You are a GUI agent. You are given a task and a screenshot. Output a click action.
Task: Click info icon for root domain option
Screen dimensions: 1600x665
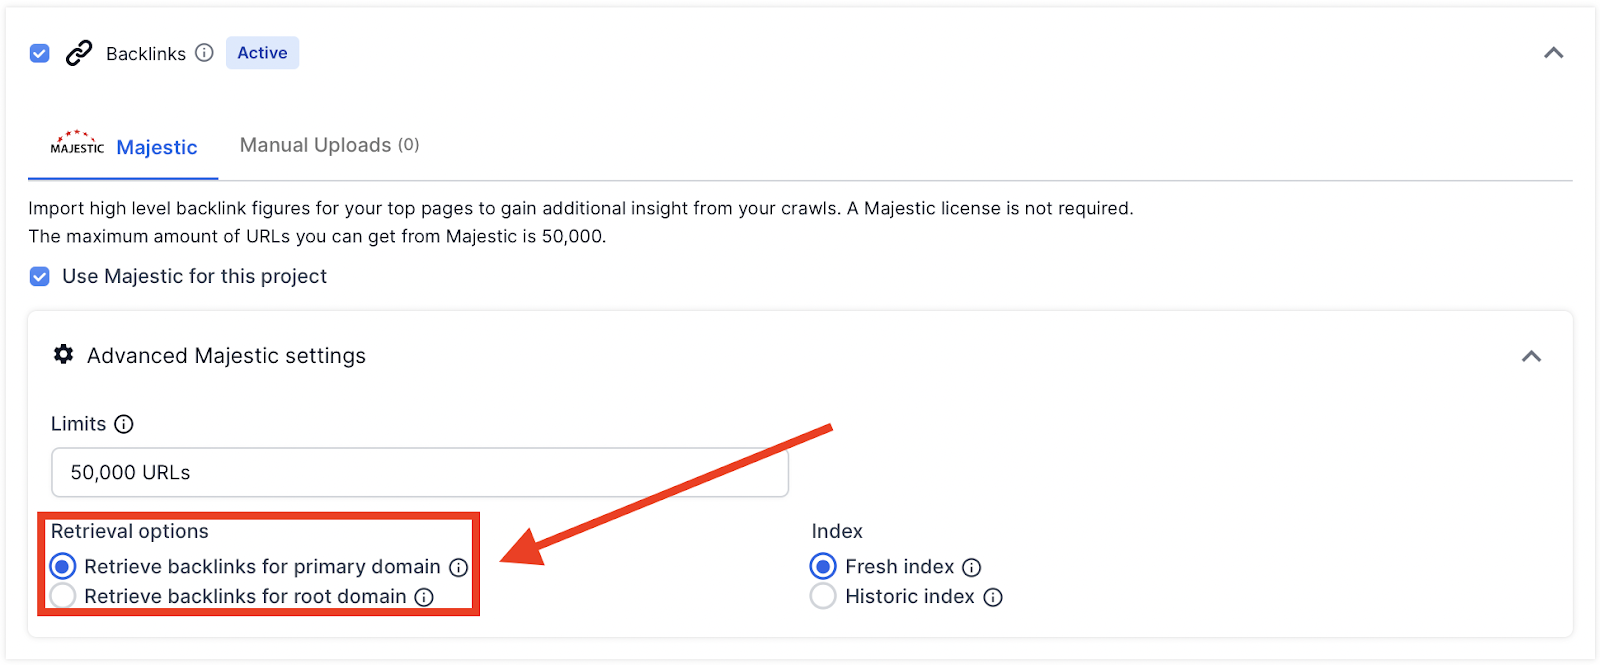click(424, 597)
